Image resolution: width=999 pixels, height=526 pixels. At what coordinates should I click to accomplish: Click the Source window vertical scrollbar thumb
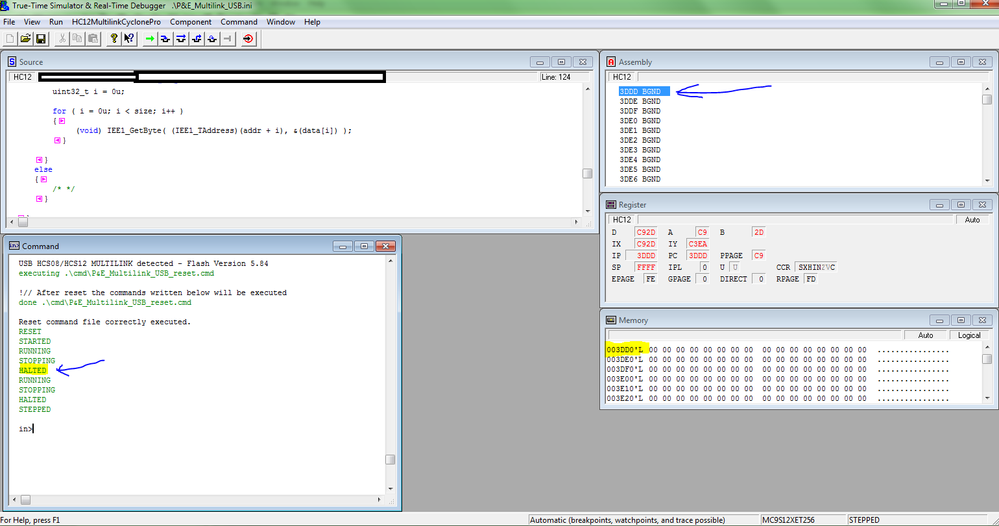coord(587,173)
